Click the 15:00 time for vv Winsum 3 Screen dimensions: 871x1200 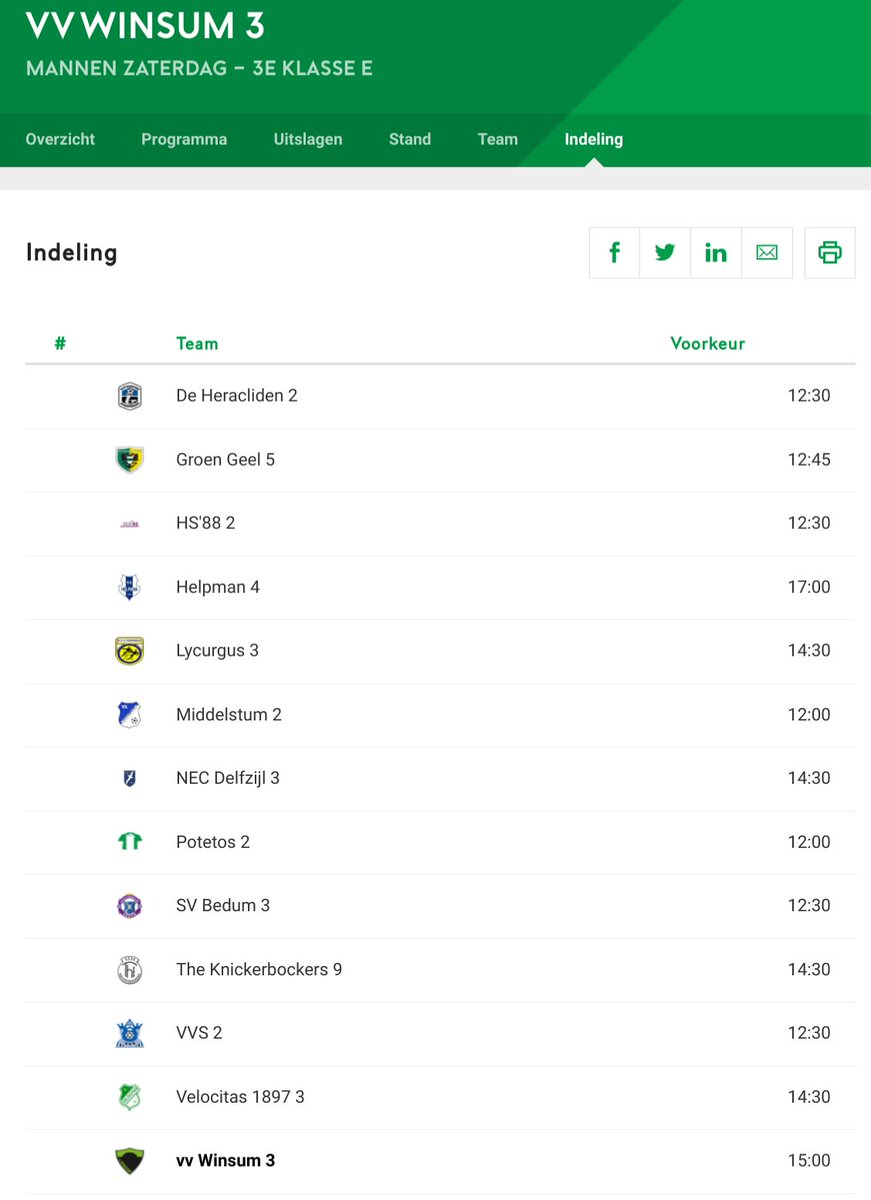point(809,1161)
